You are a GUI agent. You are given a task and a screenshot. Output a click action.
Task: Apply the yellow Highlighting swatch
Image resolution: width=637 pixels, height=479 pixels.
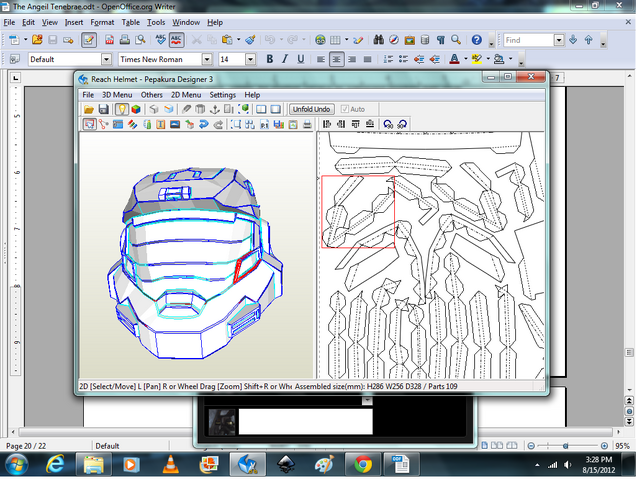(477, 59)
